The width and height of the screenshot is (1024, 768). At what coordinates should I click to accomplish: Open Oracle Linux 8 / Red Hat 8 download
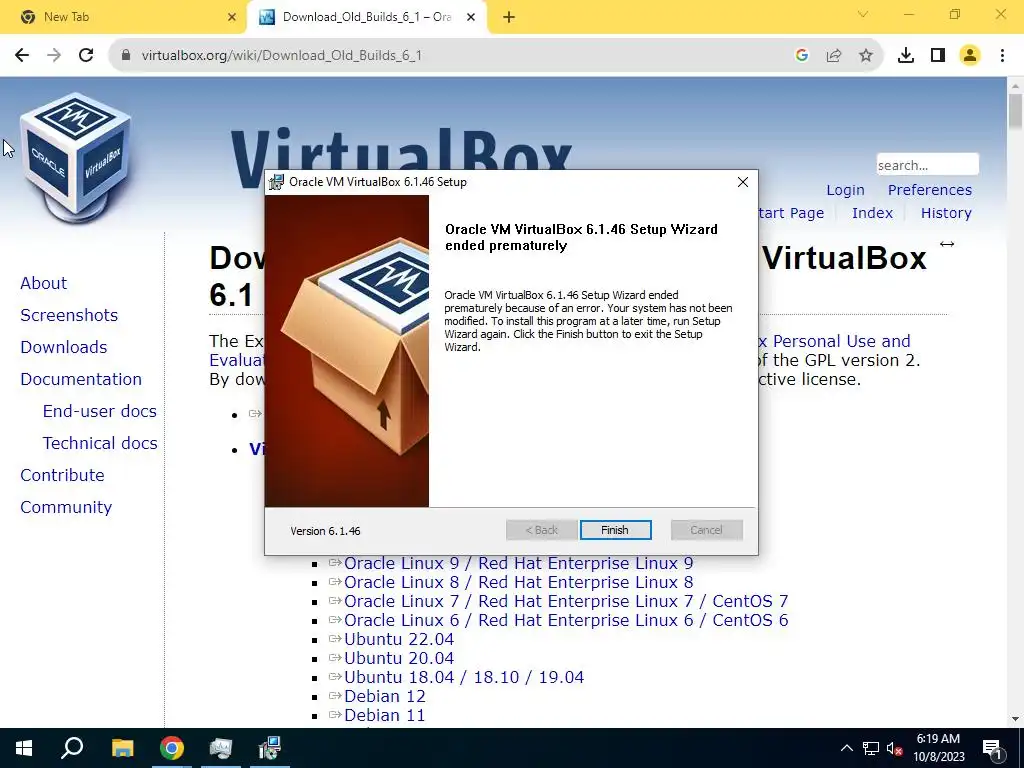[519, 582]
